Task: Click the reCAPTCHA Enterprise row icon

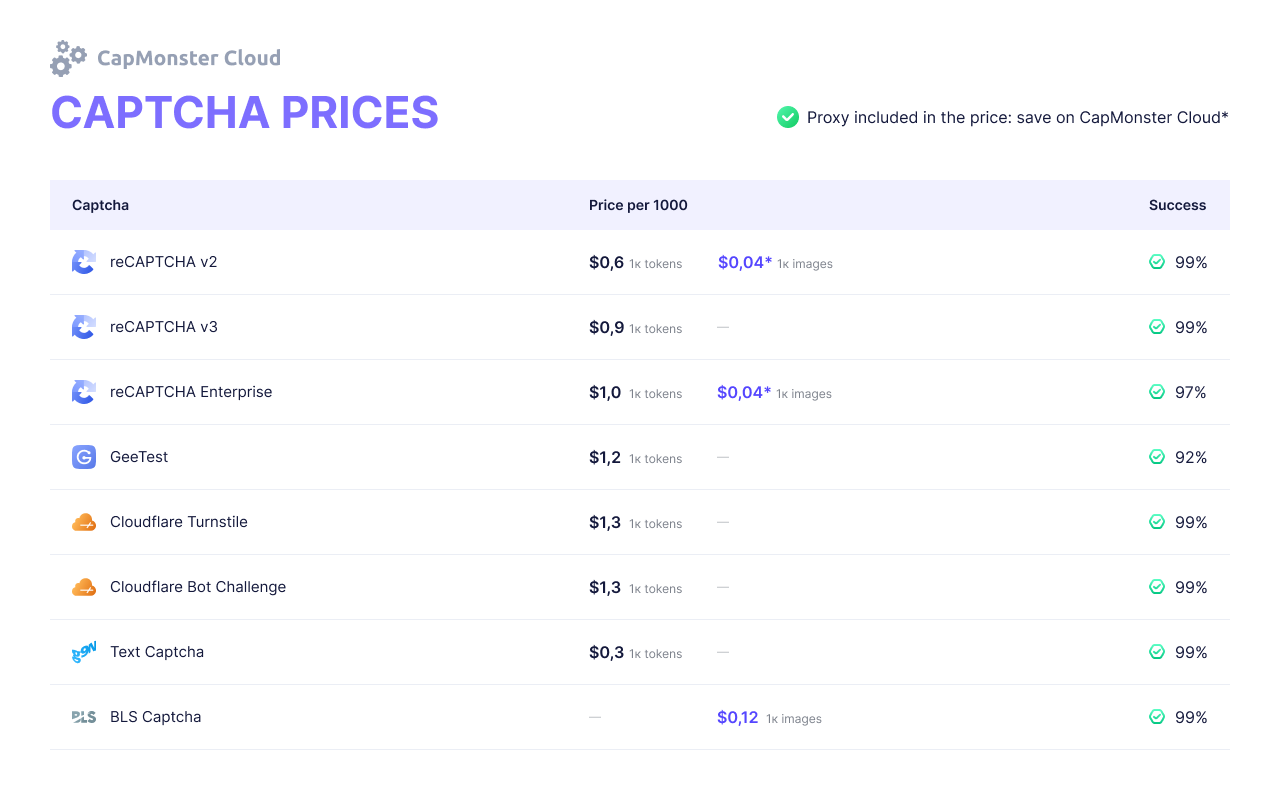Action: (x=84, y=392)
